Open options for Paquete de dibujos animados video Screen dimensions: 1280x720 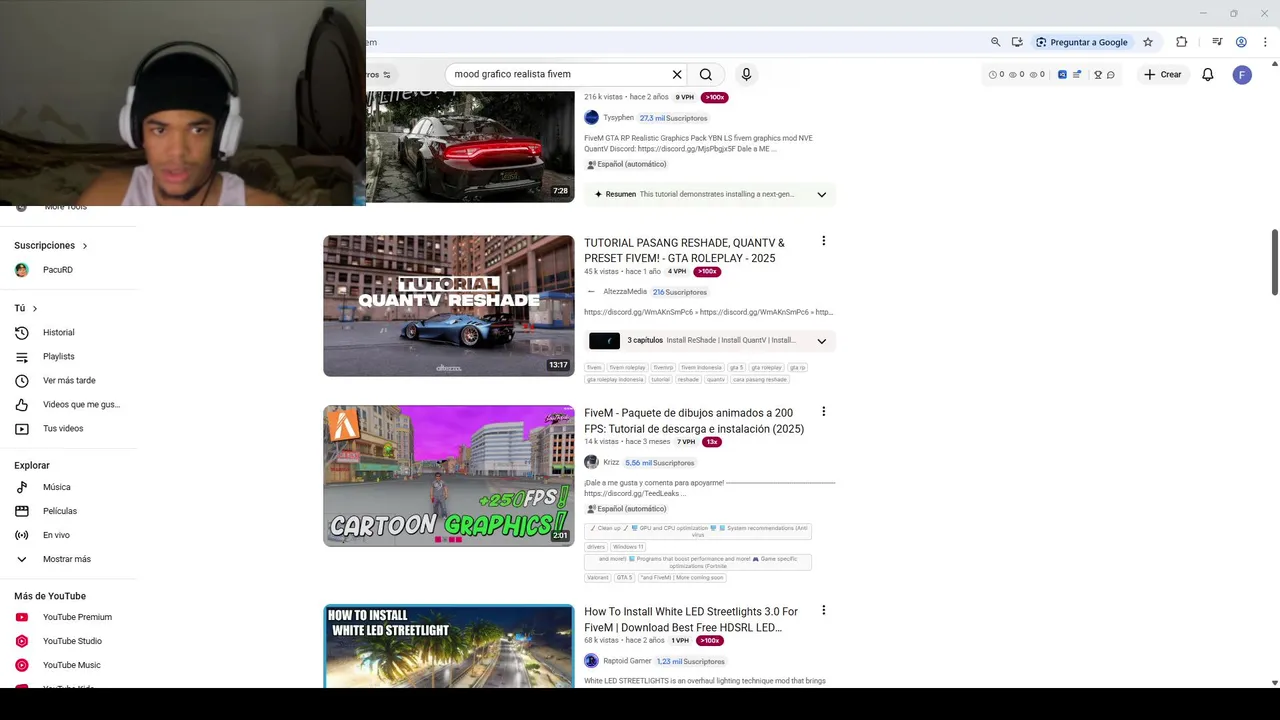tap(823, 411)
